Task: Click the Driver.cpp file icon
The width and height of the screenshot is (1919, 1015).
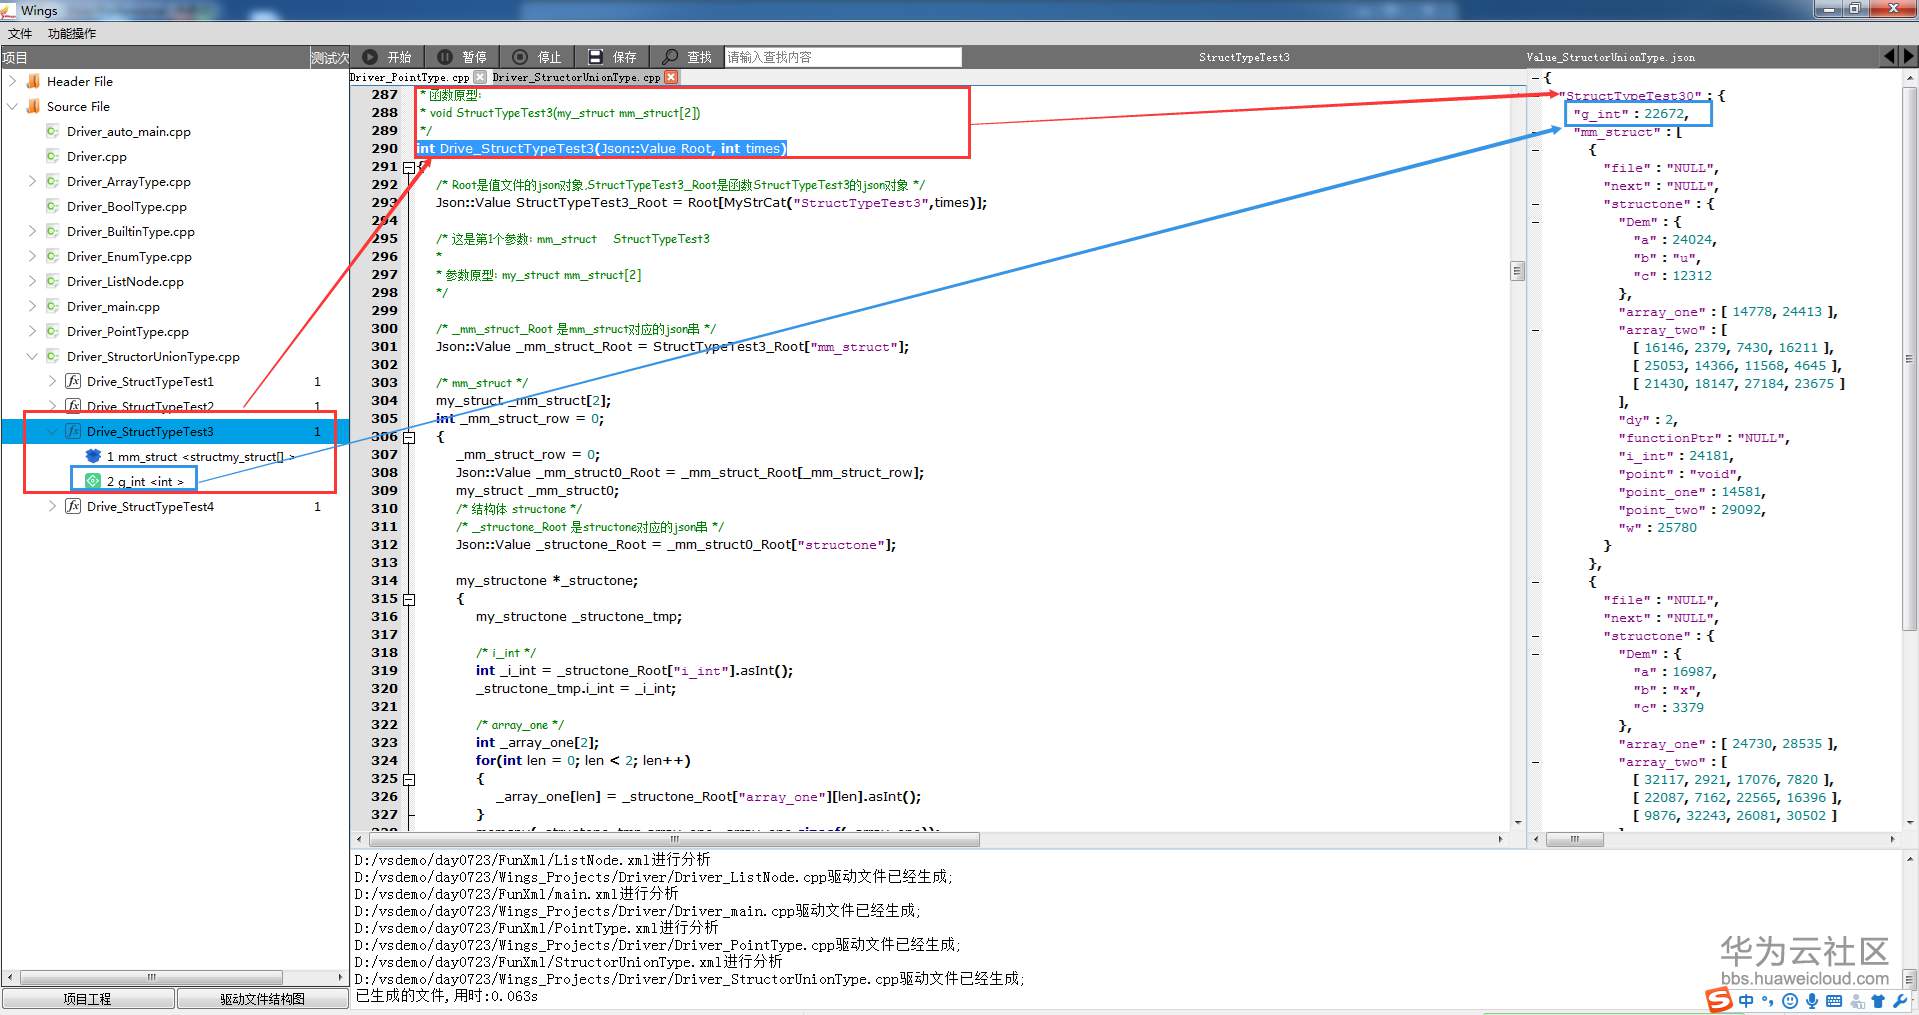Action: point(53,156)
